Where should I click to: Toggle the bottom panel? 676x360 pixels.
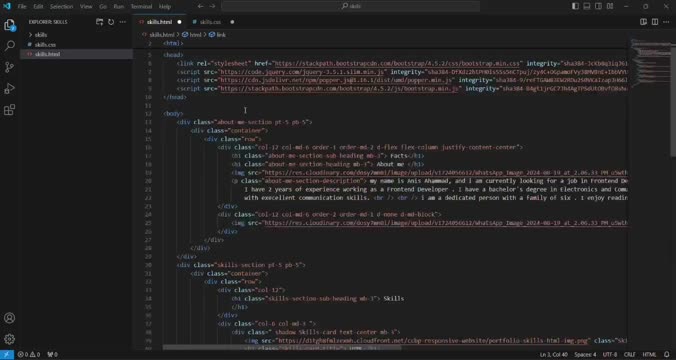coord(587,6)
